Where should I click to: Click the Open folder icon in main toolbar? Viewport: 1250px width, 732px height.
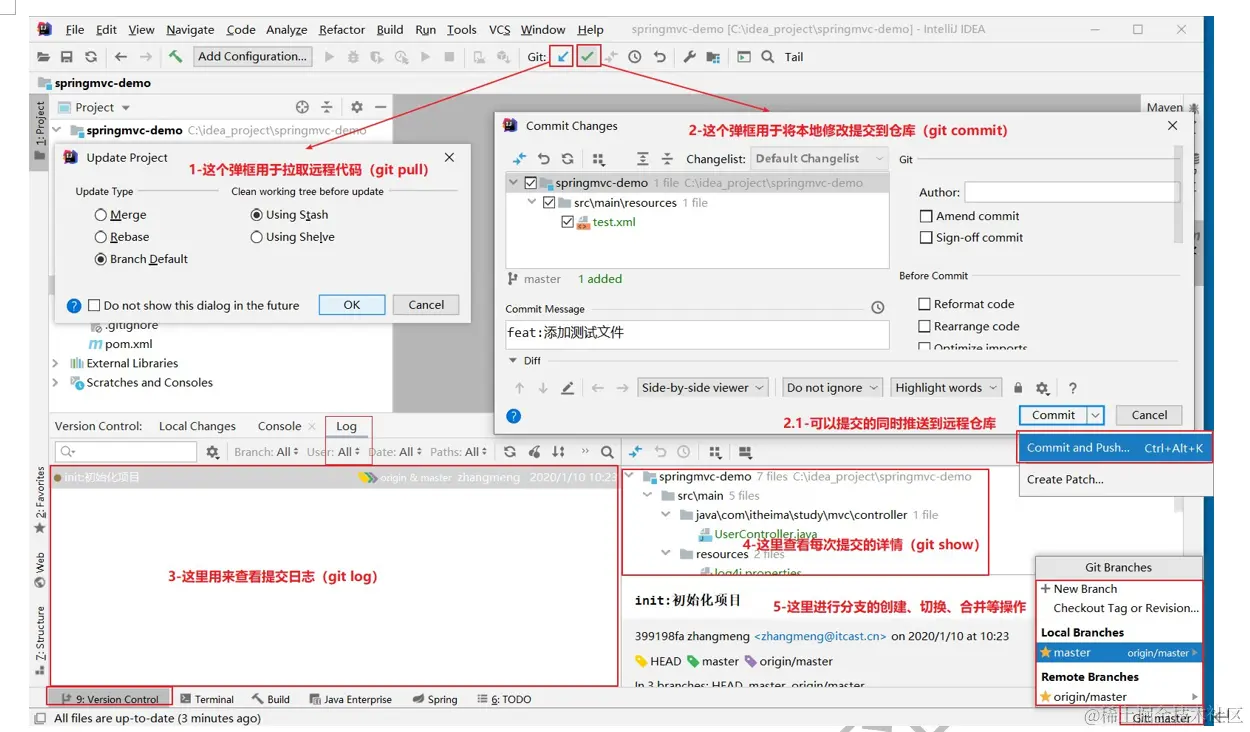click(x=43, y=57)
